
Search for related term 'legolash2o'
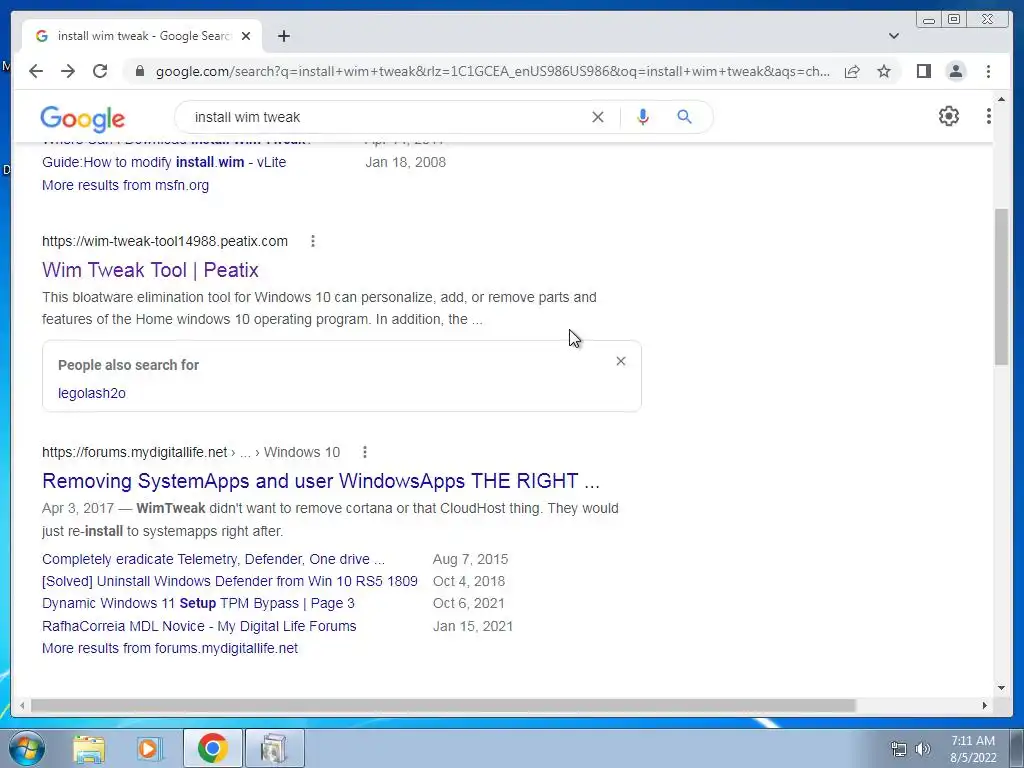(x=91, y=393)
